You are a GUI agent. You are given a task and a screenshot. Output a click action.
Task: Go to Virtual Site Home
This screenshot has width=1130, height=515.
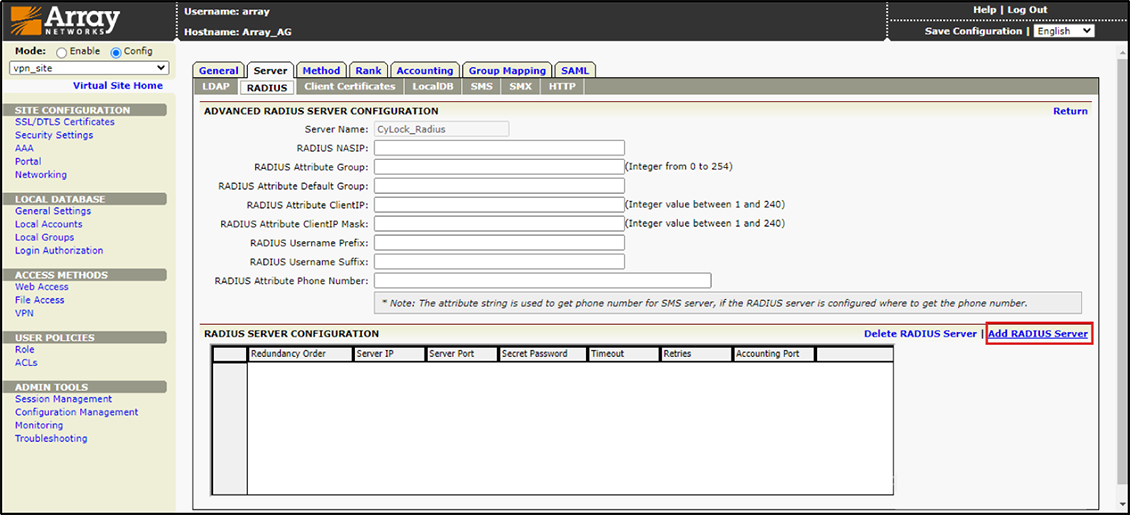[117, 86]
